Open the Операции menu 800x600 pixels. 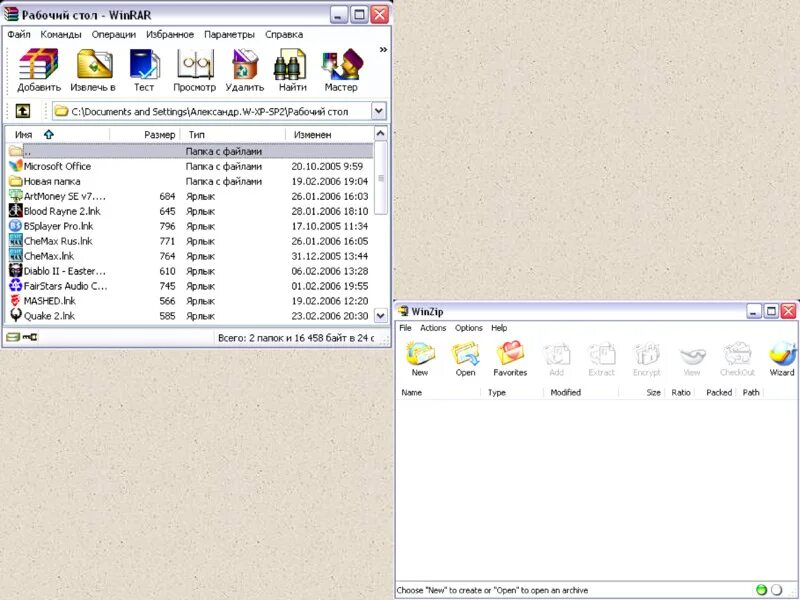click(114, 34)
